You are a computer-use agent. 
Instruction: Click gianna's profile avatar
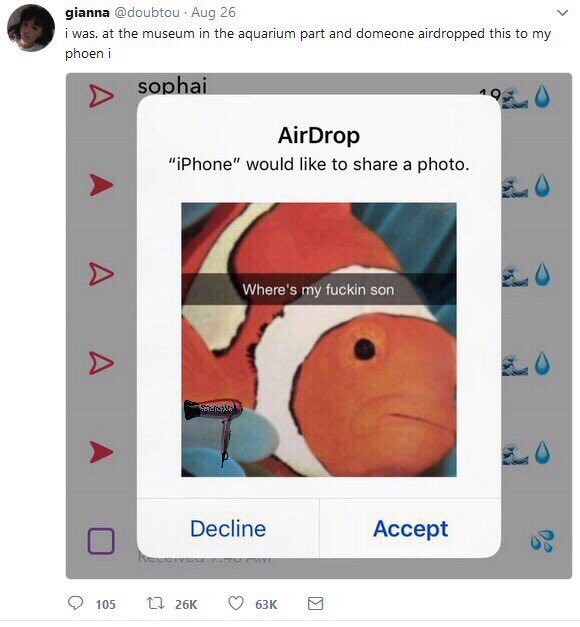tap(31, 28)
